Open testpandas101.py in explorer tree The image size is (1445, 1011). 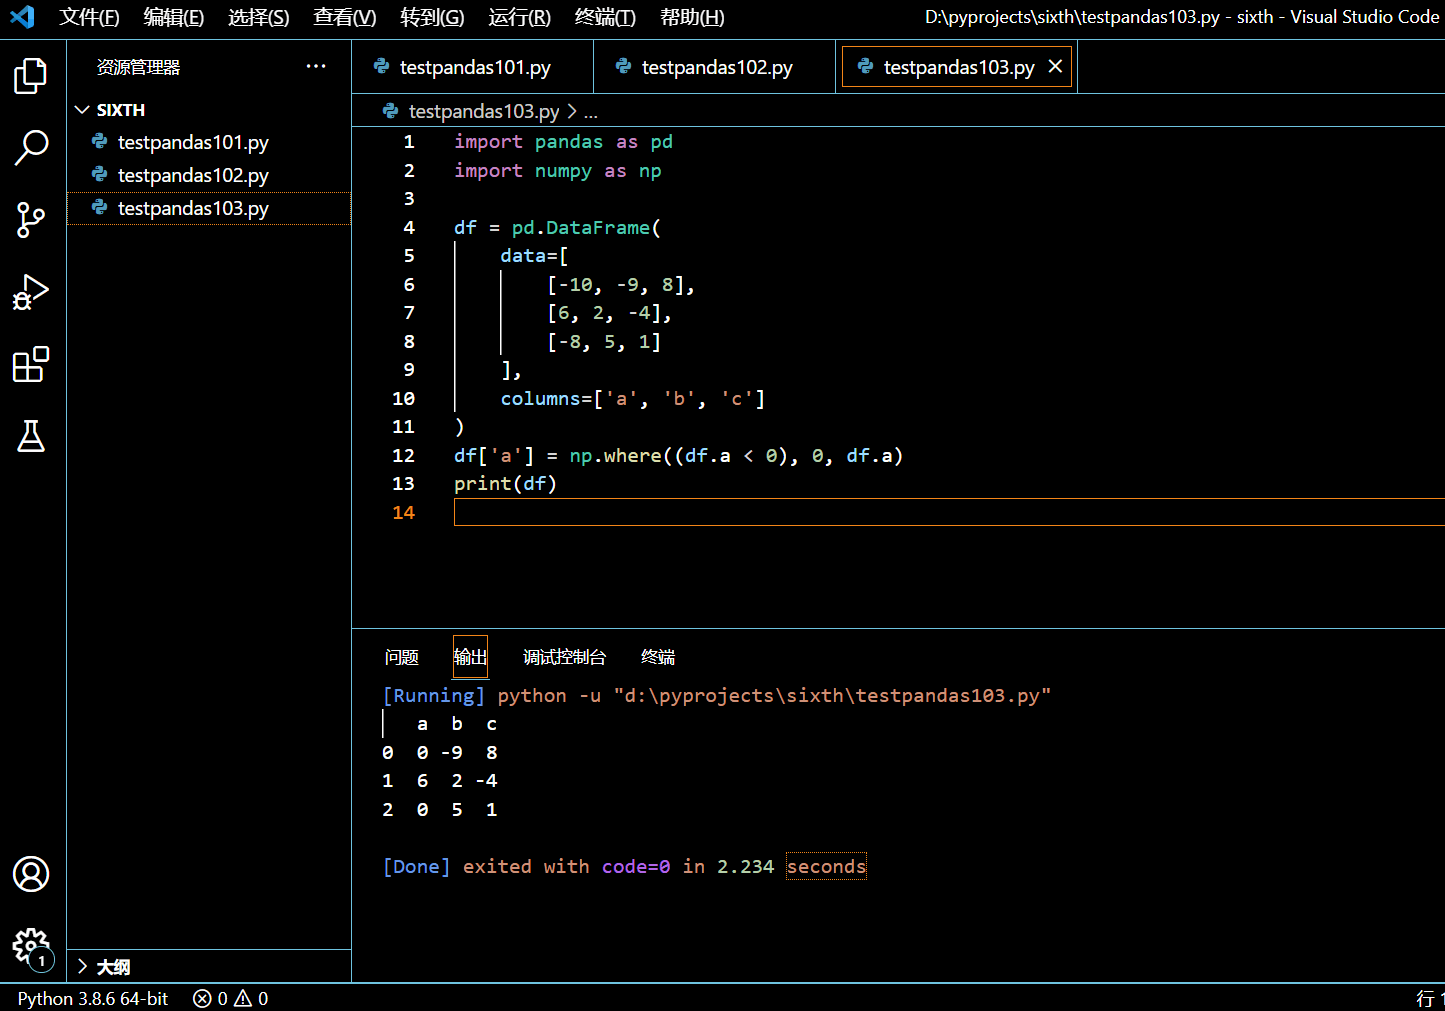(209, 142)
